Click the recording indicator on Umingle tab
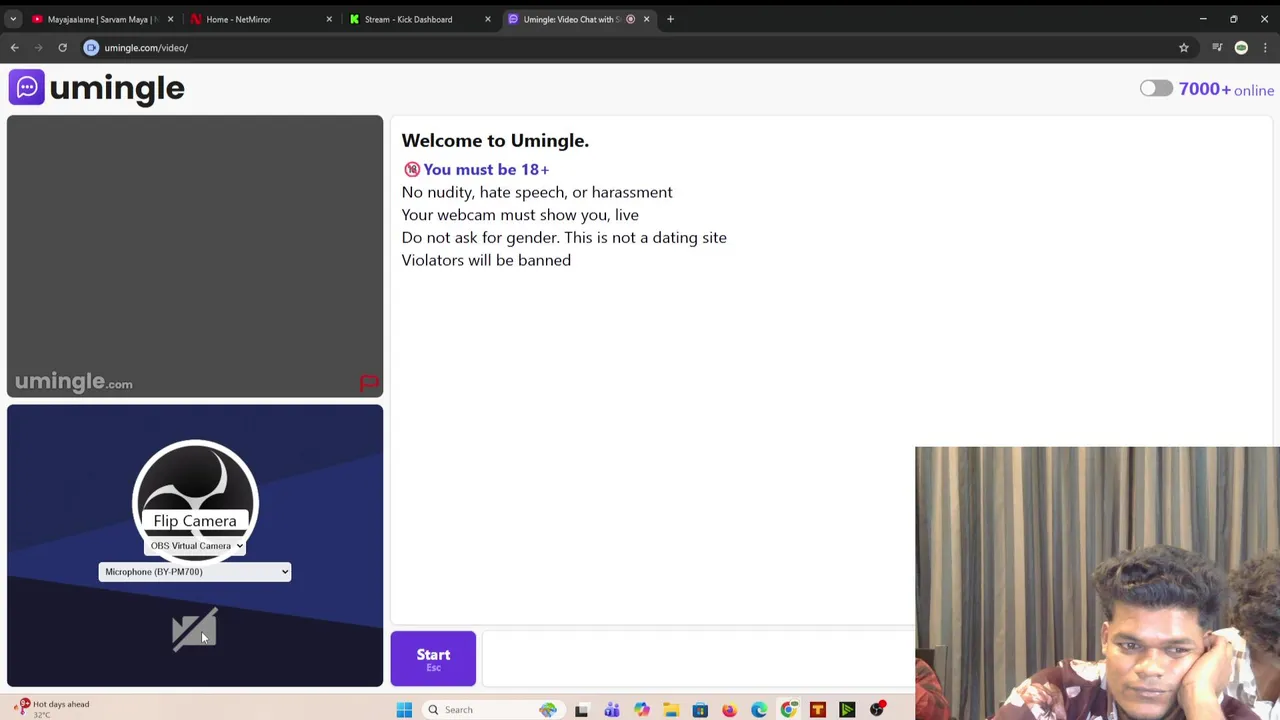This screenshot has width=1280, height=720. pyautogui.click(x=630, y=19)
